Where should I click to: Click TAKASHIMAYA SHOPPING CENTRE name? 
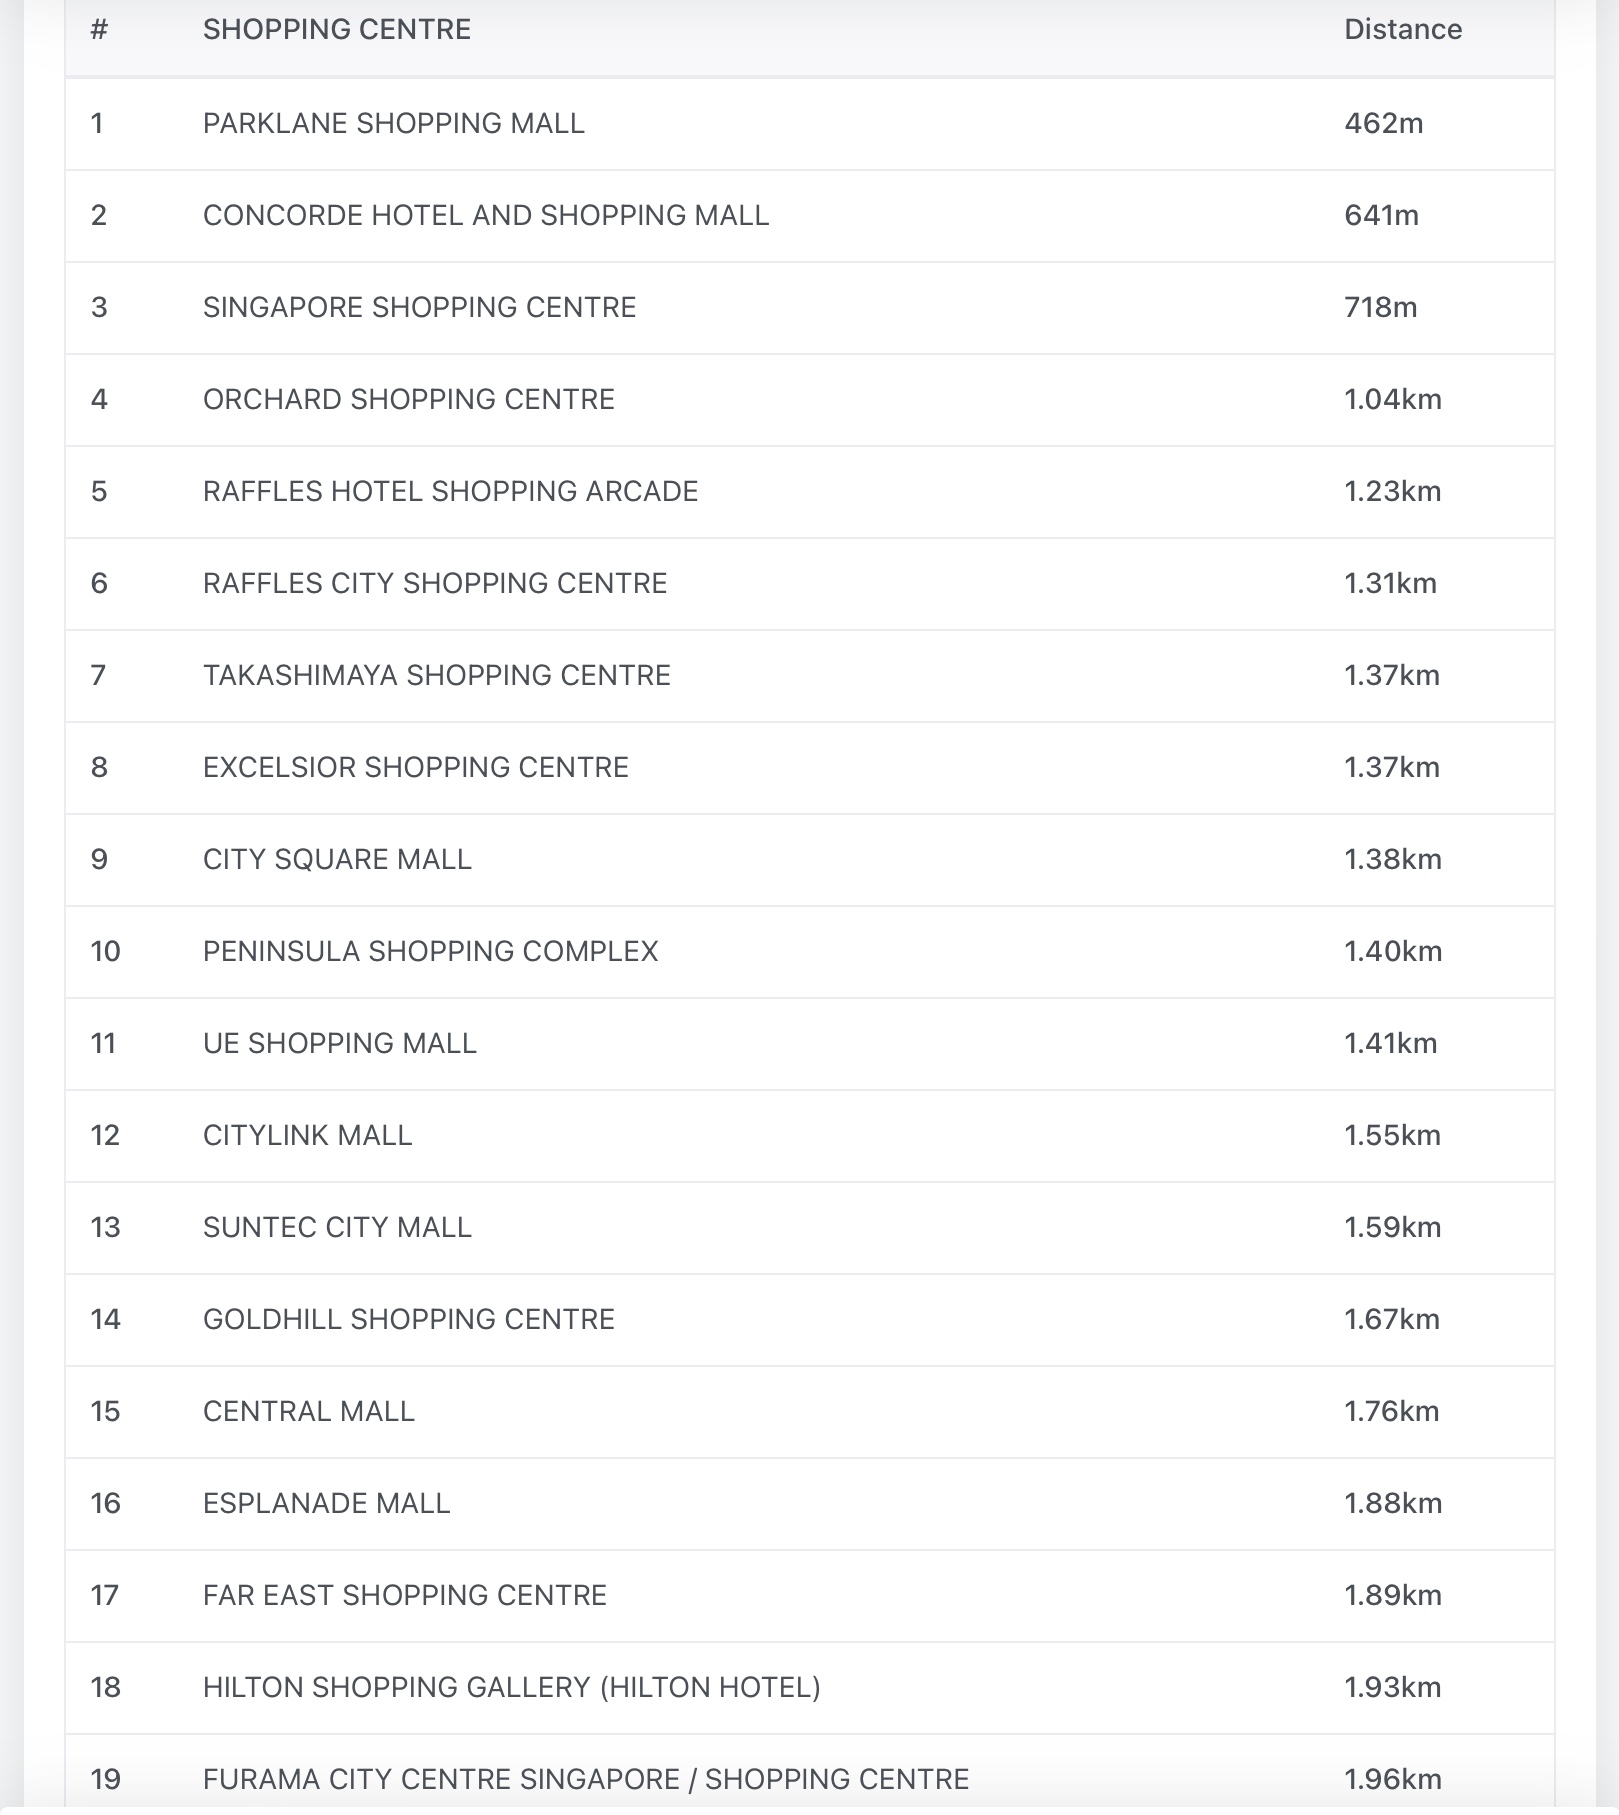coord(436,675)
